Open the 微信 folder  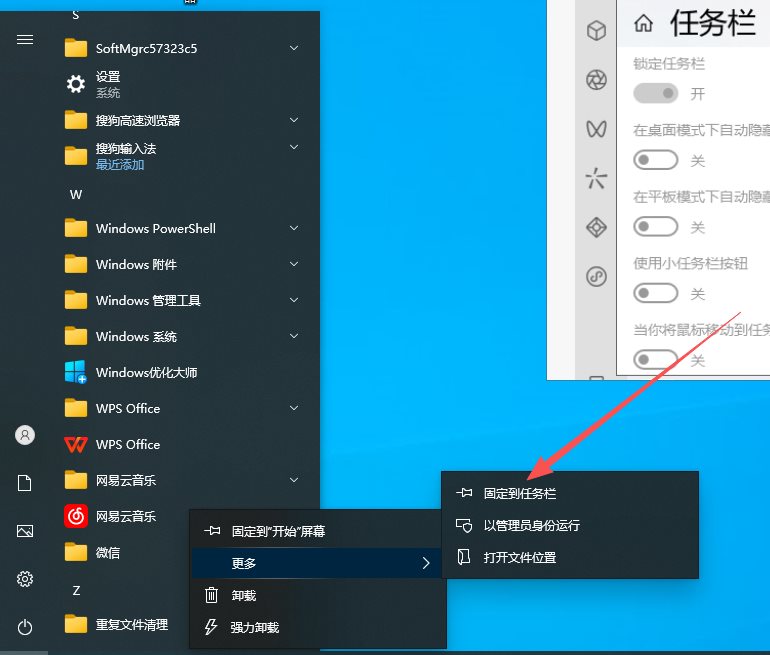pyautogui.click(x=92, y=552)
